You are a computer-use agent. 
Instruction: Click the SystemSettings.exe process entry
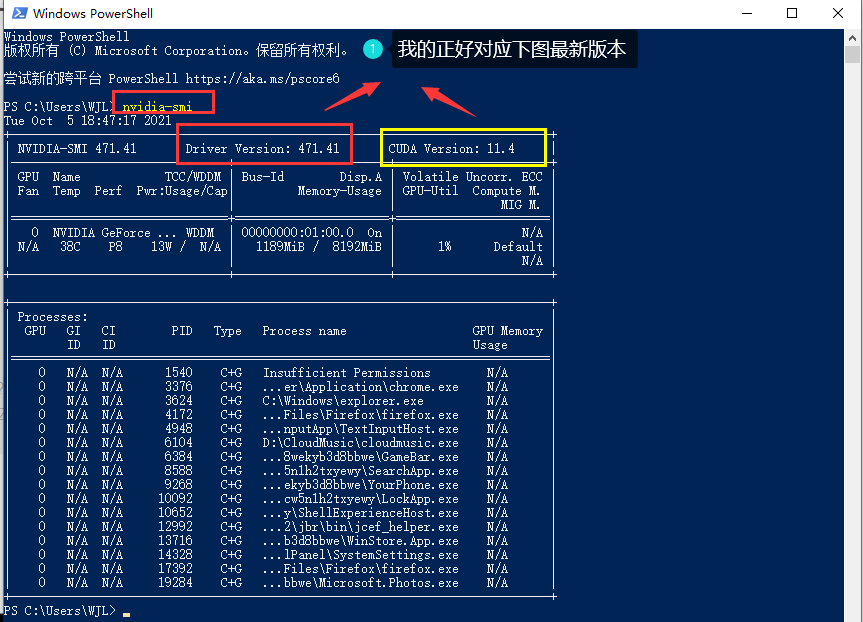tap(361, 555)
